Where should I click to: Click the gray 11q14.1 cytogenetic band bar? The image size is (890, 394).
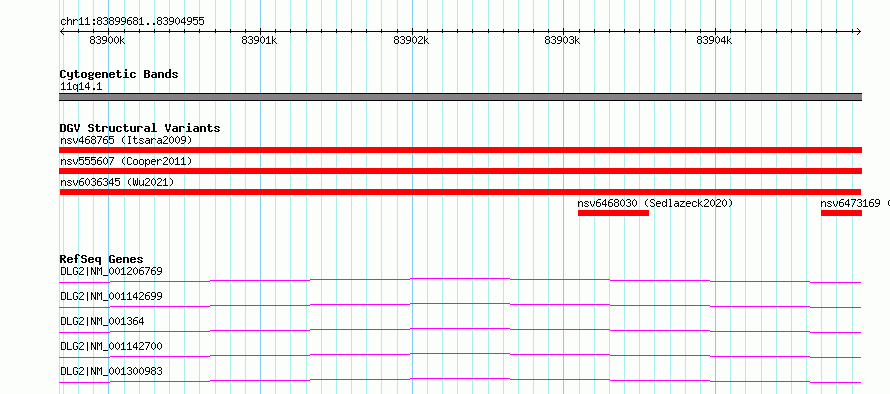(460, 97)
